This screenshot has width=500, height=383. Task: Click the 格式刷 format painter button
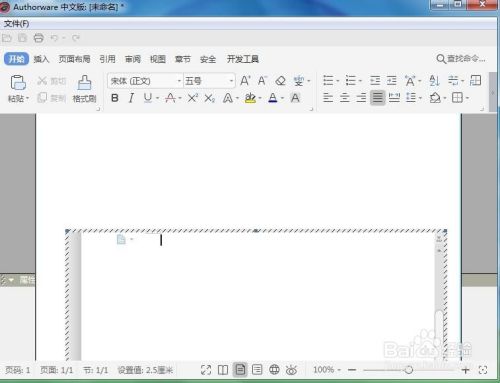[84, 89]
